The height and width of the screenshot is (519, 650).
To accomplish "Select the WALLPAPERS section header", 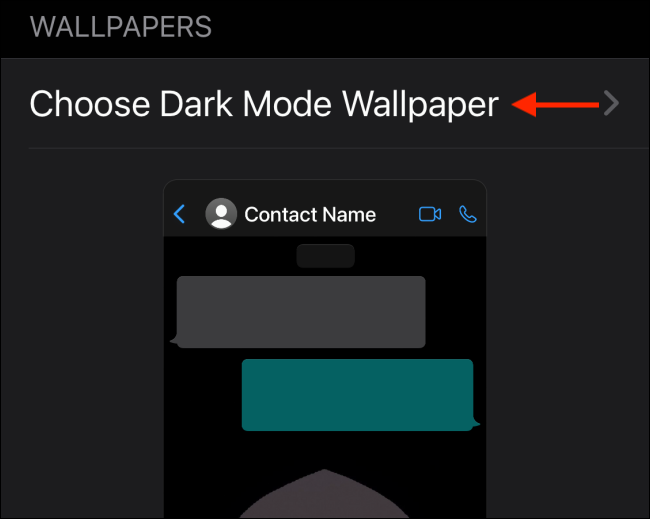I will click(x=121, y=27).
